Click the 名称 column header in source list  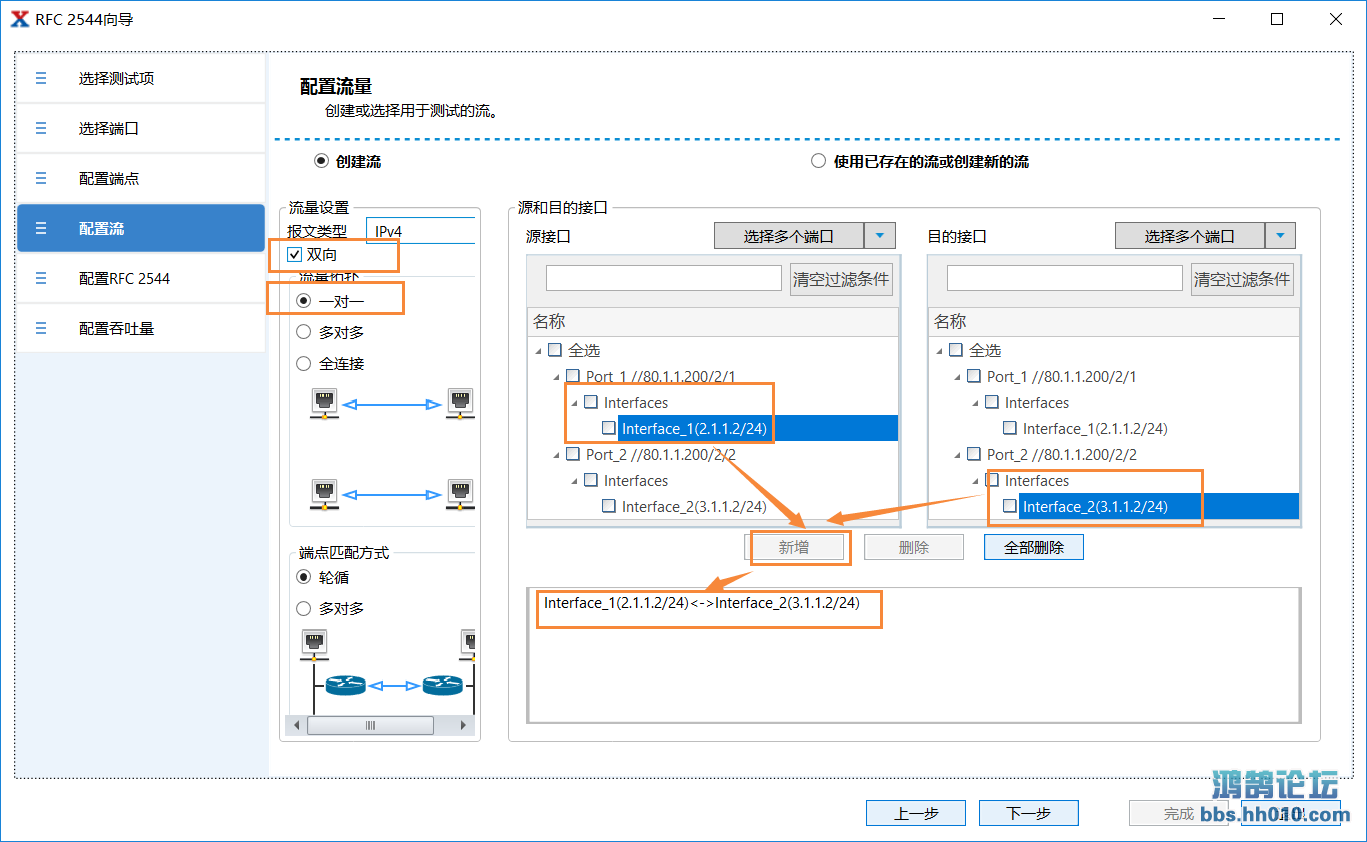(x=713, y=321)
